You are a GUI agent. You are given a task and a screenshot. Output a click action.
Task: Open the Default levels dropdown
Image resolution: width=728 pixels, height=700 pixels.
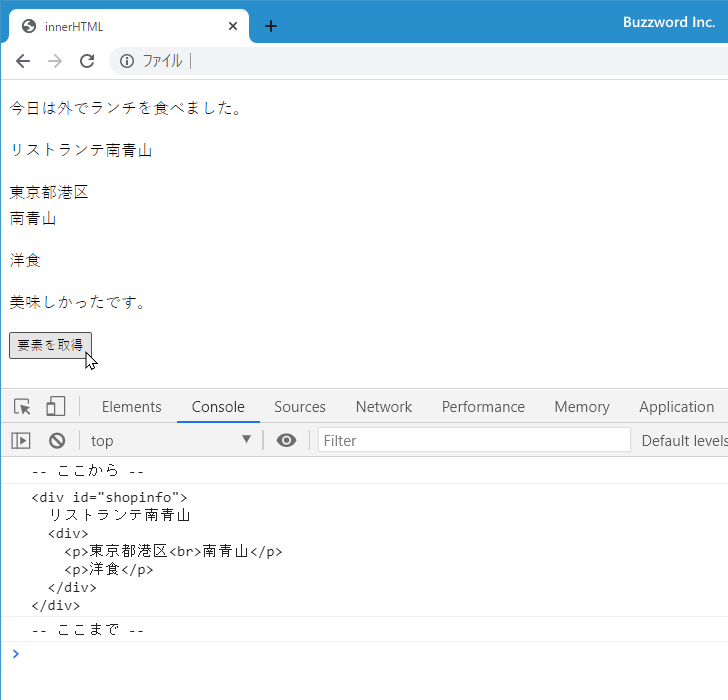pyautogui.click(x=684, y=441)
